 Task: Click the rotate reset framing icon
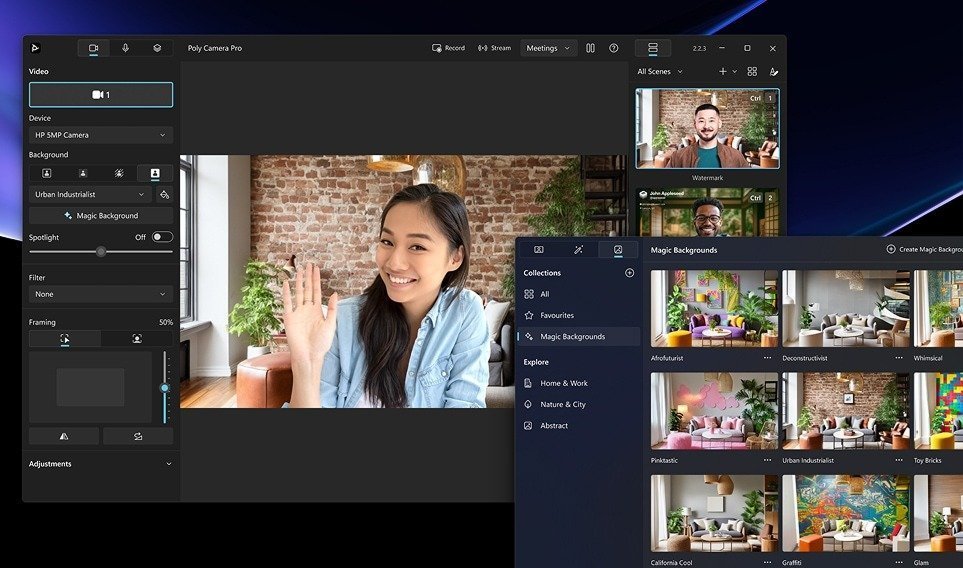pos(138,436)
